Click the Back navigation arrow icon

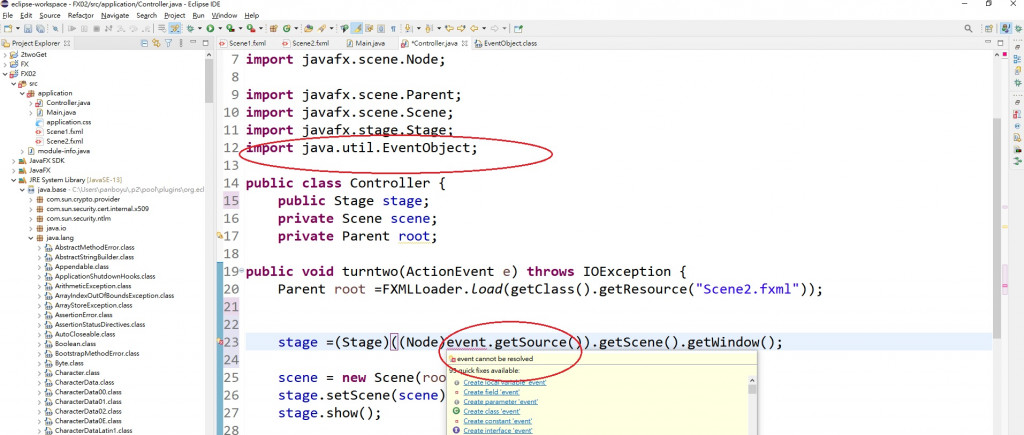click(473, 29)
